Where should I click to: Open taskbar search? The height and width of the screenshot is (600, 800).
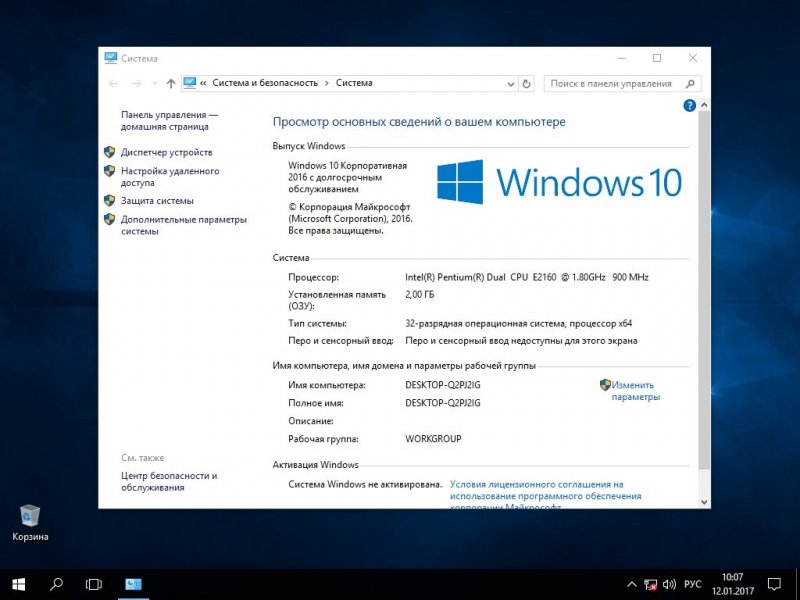[56, 584]
